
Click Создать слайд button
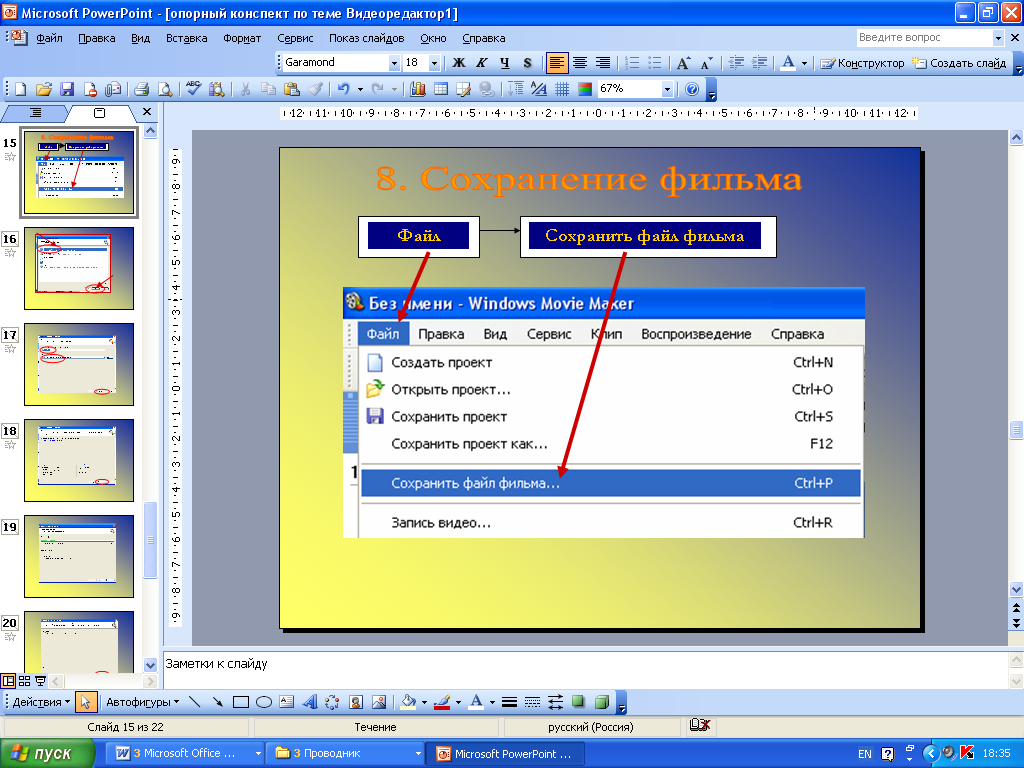(x=959, y=63)
